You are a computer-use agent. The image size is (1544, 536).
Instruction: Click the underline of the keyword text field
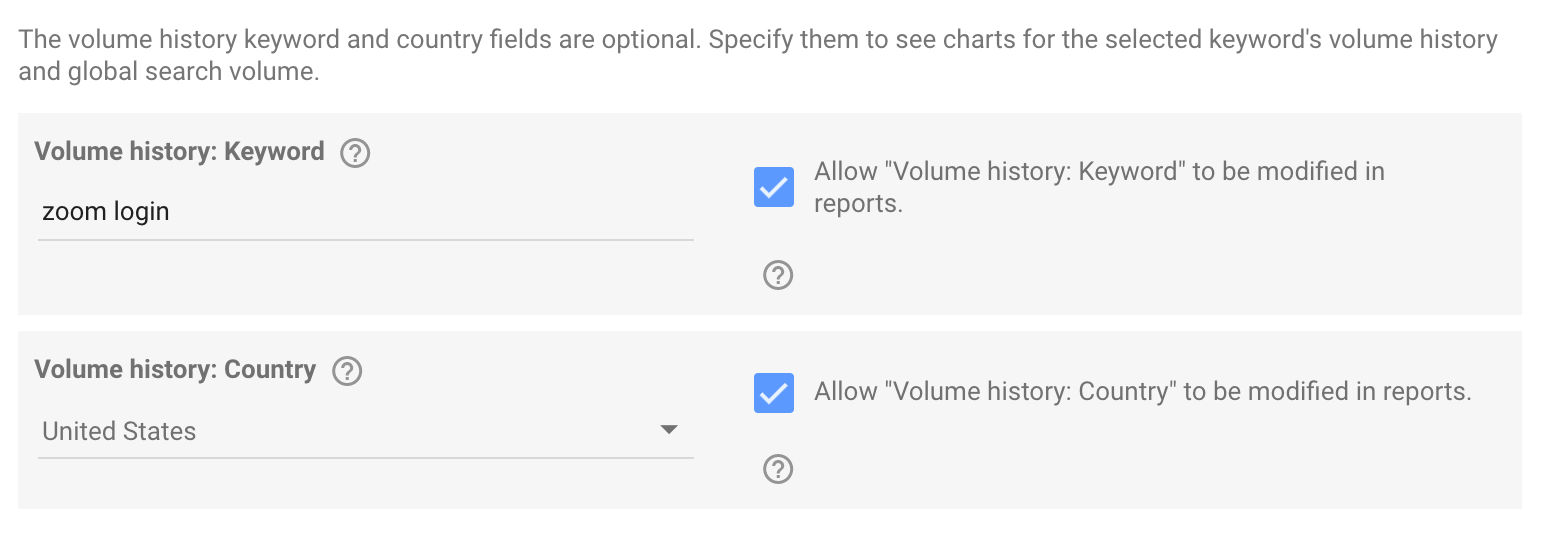click(x=365, y=240)
